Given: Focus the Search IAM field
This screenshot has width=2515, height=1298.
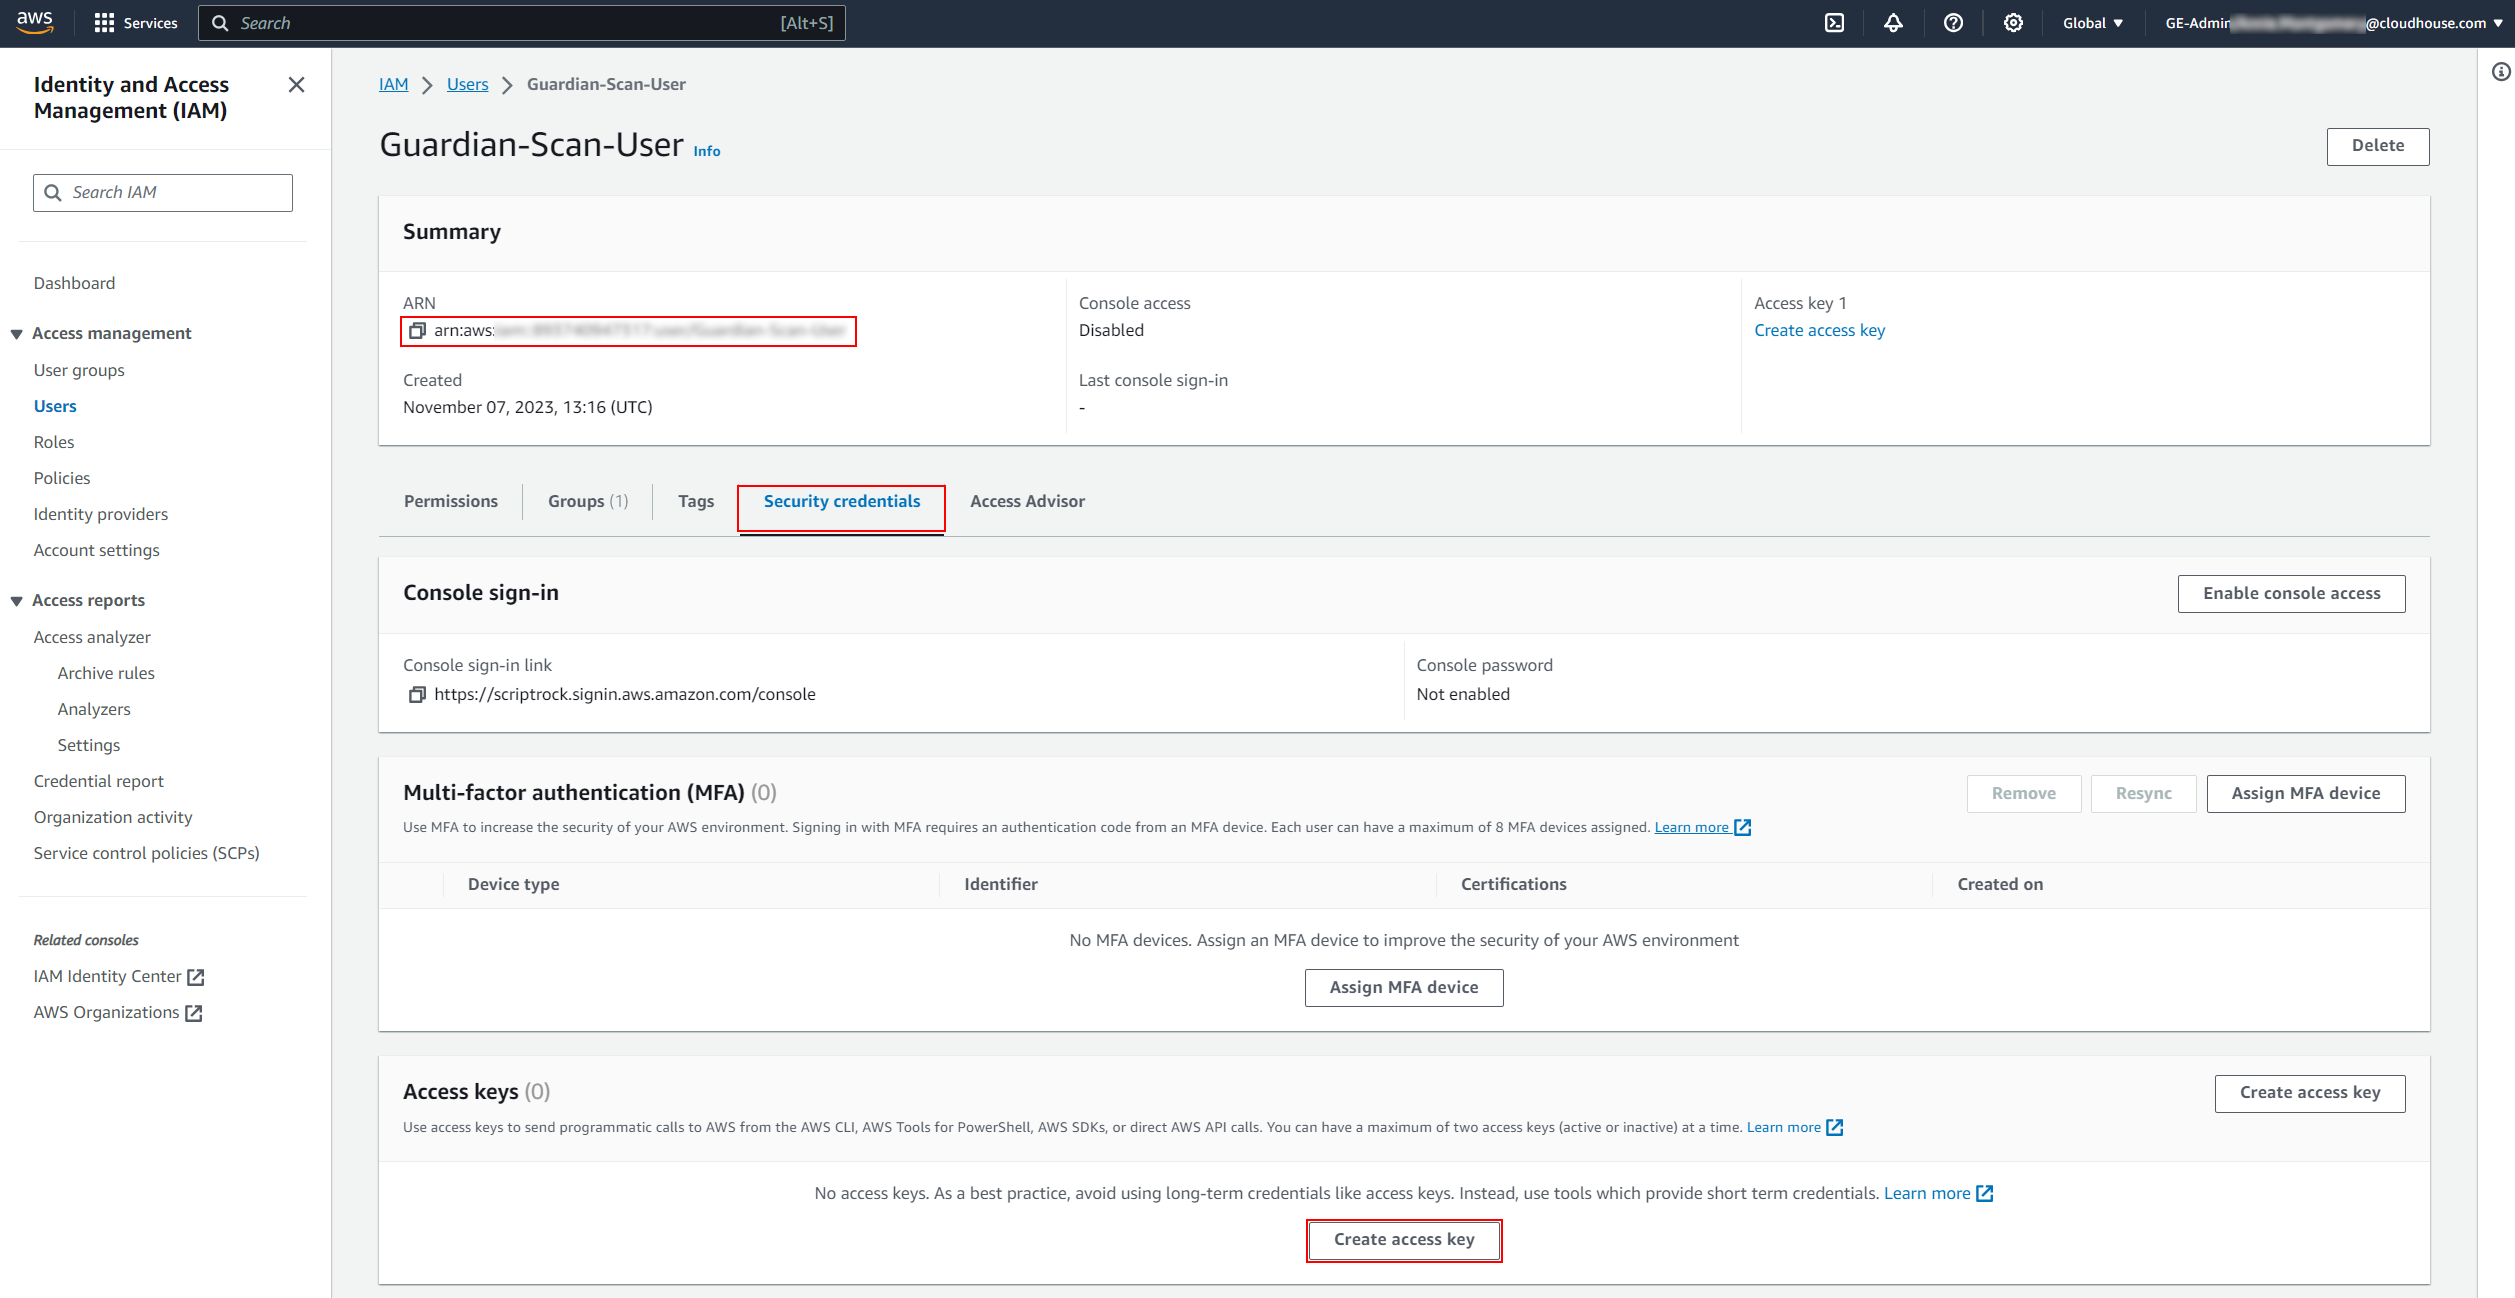Looking at the screenshot, I should point(163,192).
